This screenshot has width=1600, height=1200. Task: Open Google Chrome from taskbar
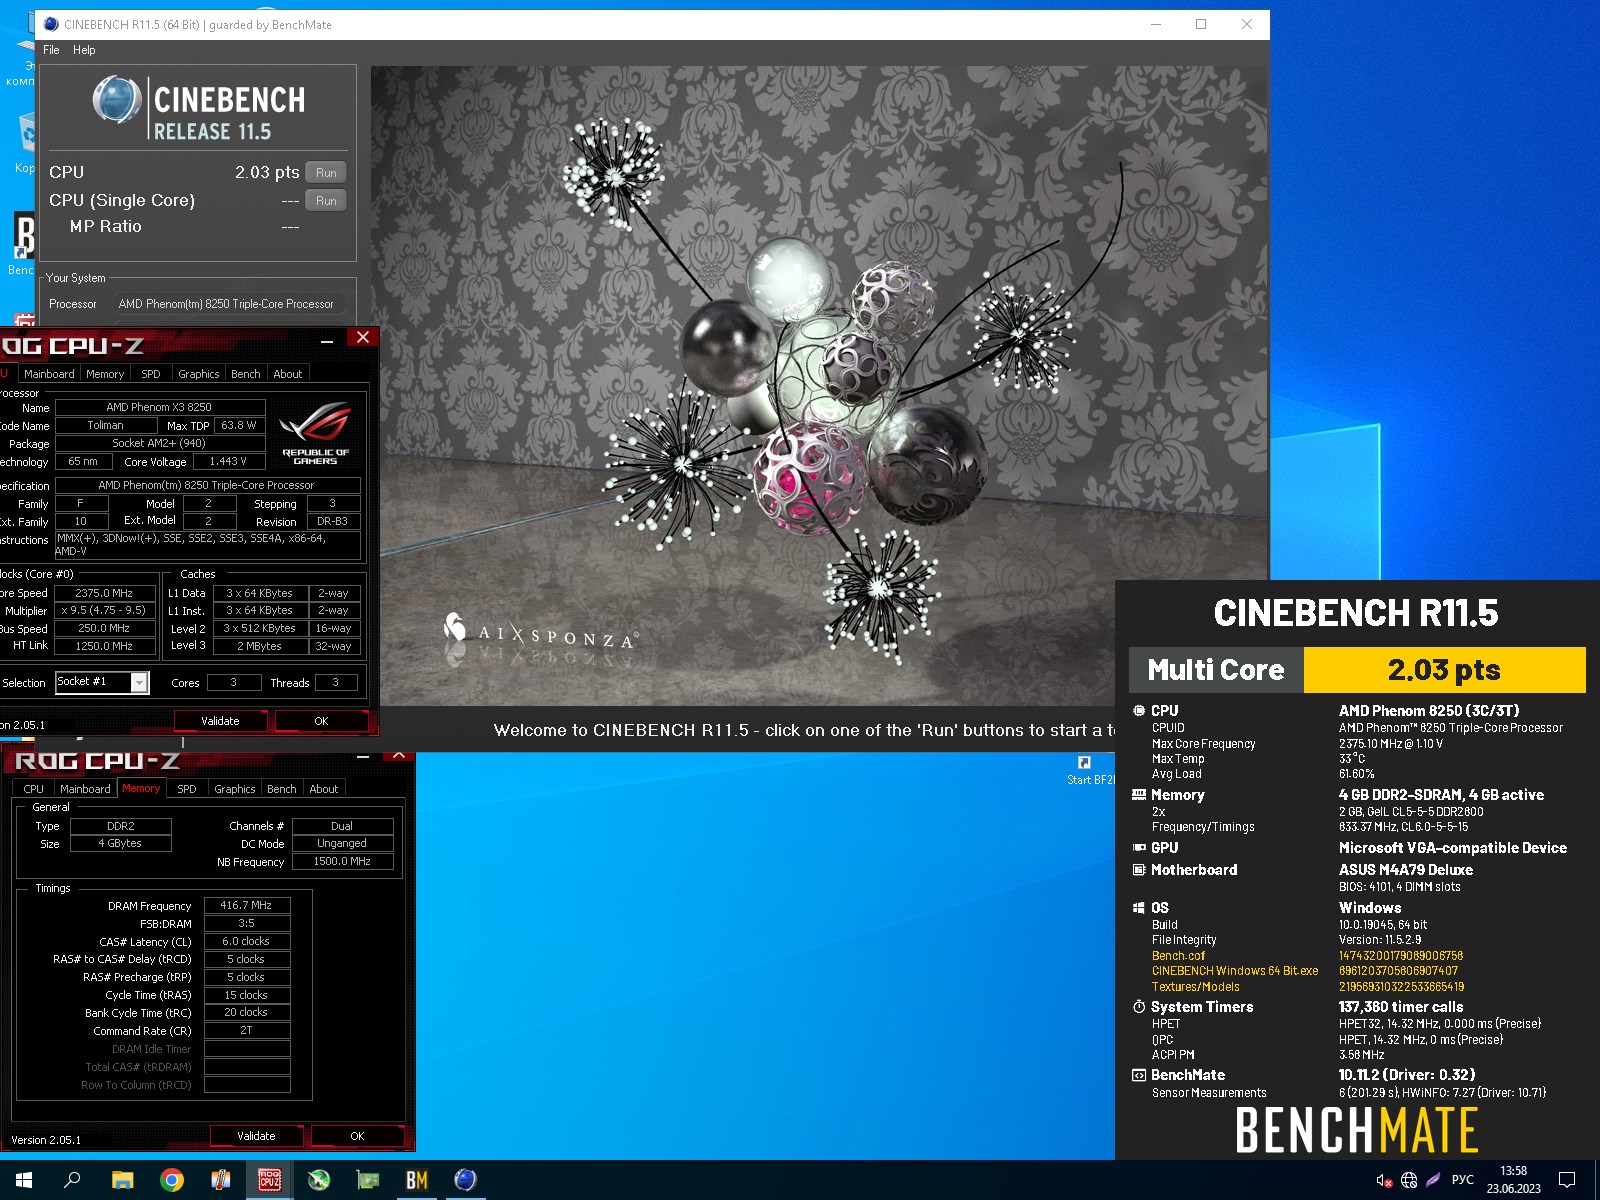[172, 1180]
